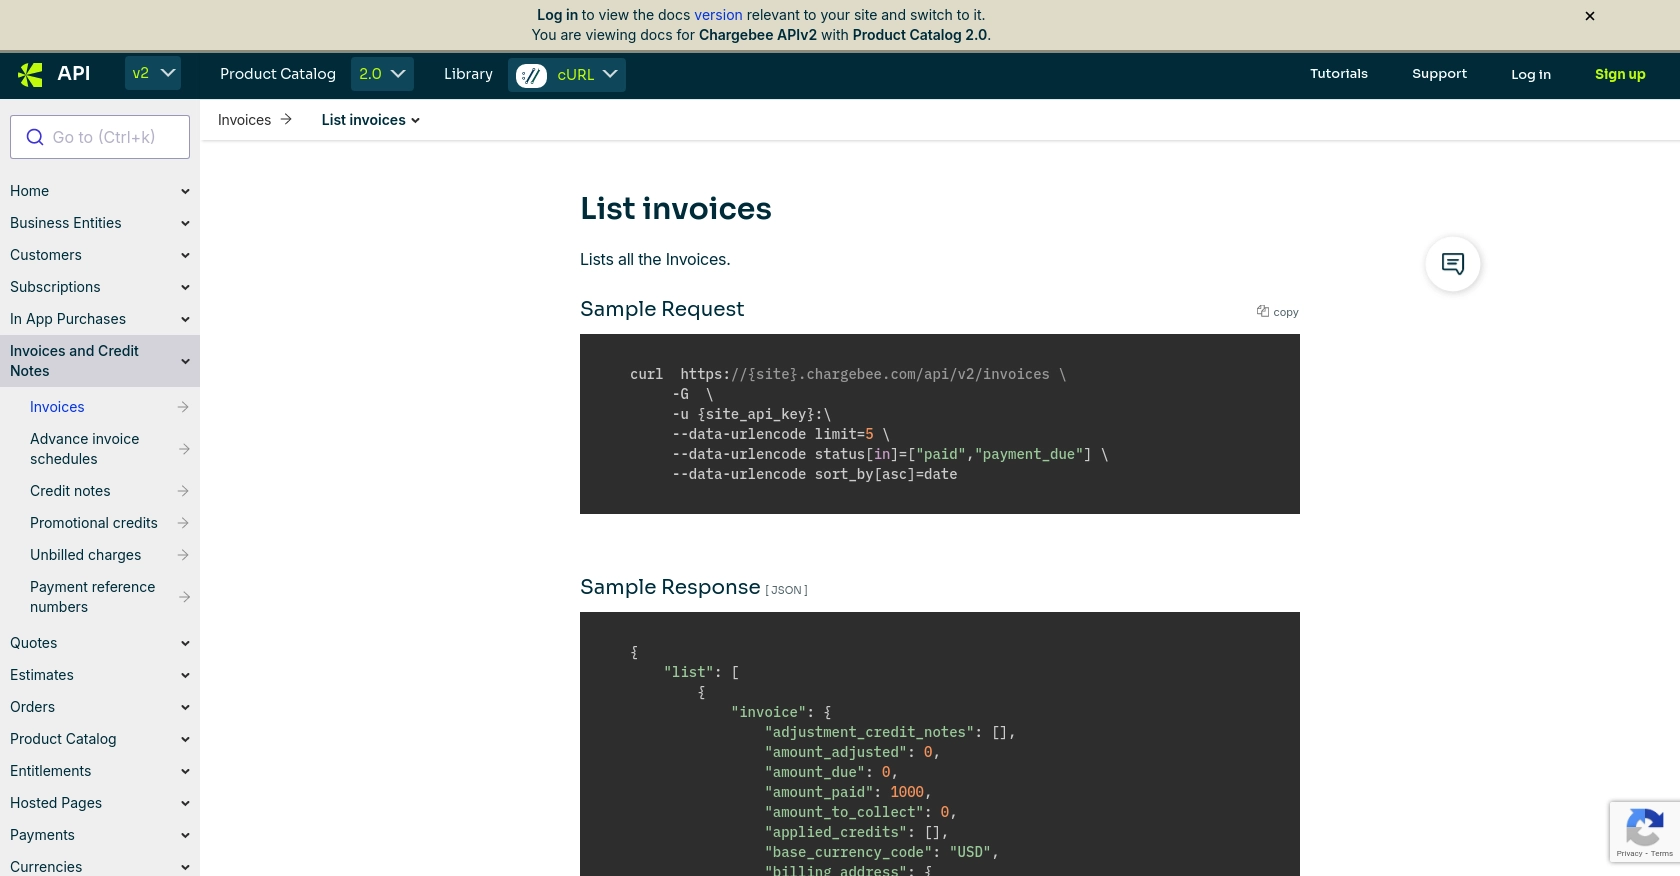The height and width of the screenshot is (876, 1680).
Task: Expand the Quotes section
Action: [x=185, y=643]
